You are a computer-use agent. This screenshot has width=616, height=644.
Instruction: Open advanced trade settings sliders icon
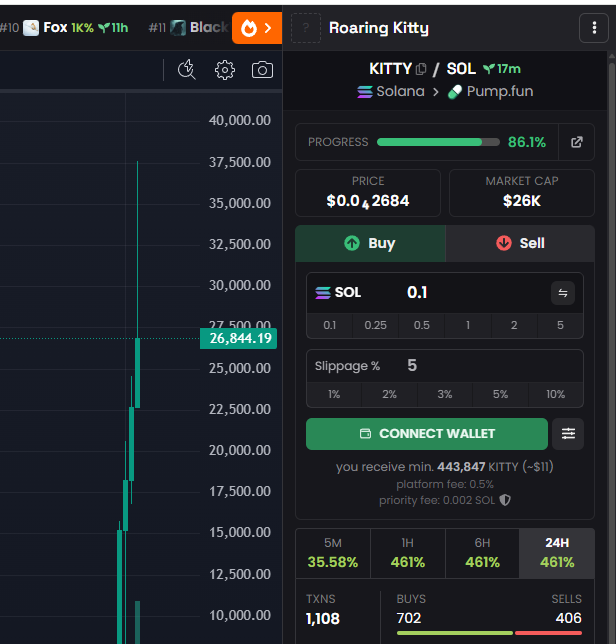tap(568, 434)
